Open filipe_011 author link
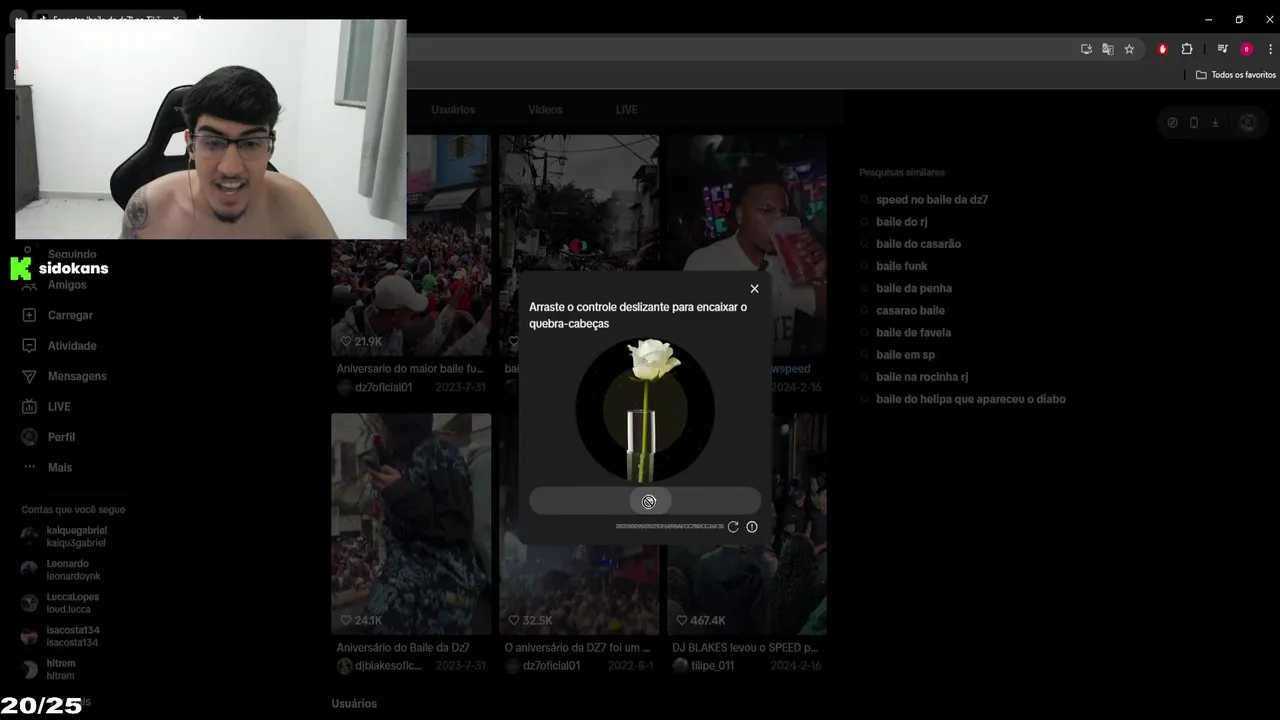 pos(712,666)
